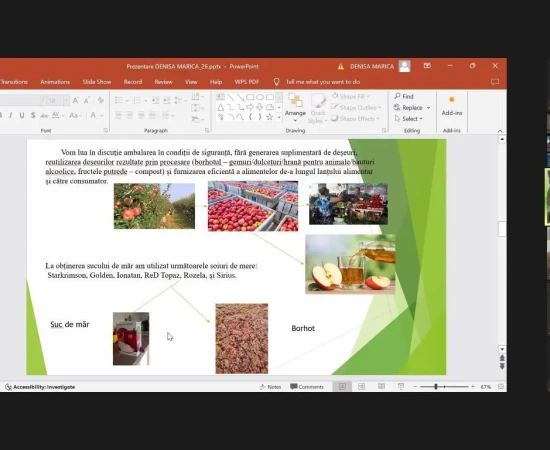Select Text Box shape in gallery
Image resolution: width=550 pixels, height=450 pixels.
[x=221, y=97]
